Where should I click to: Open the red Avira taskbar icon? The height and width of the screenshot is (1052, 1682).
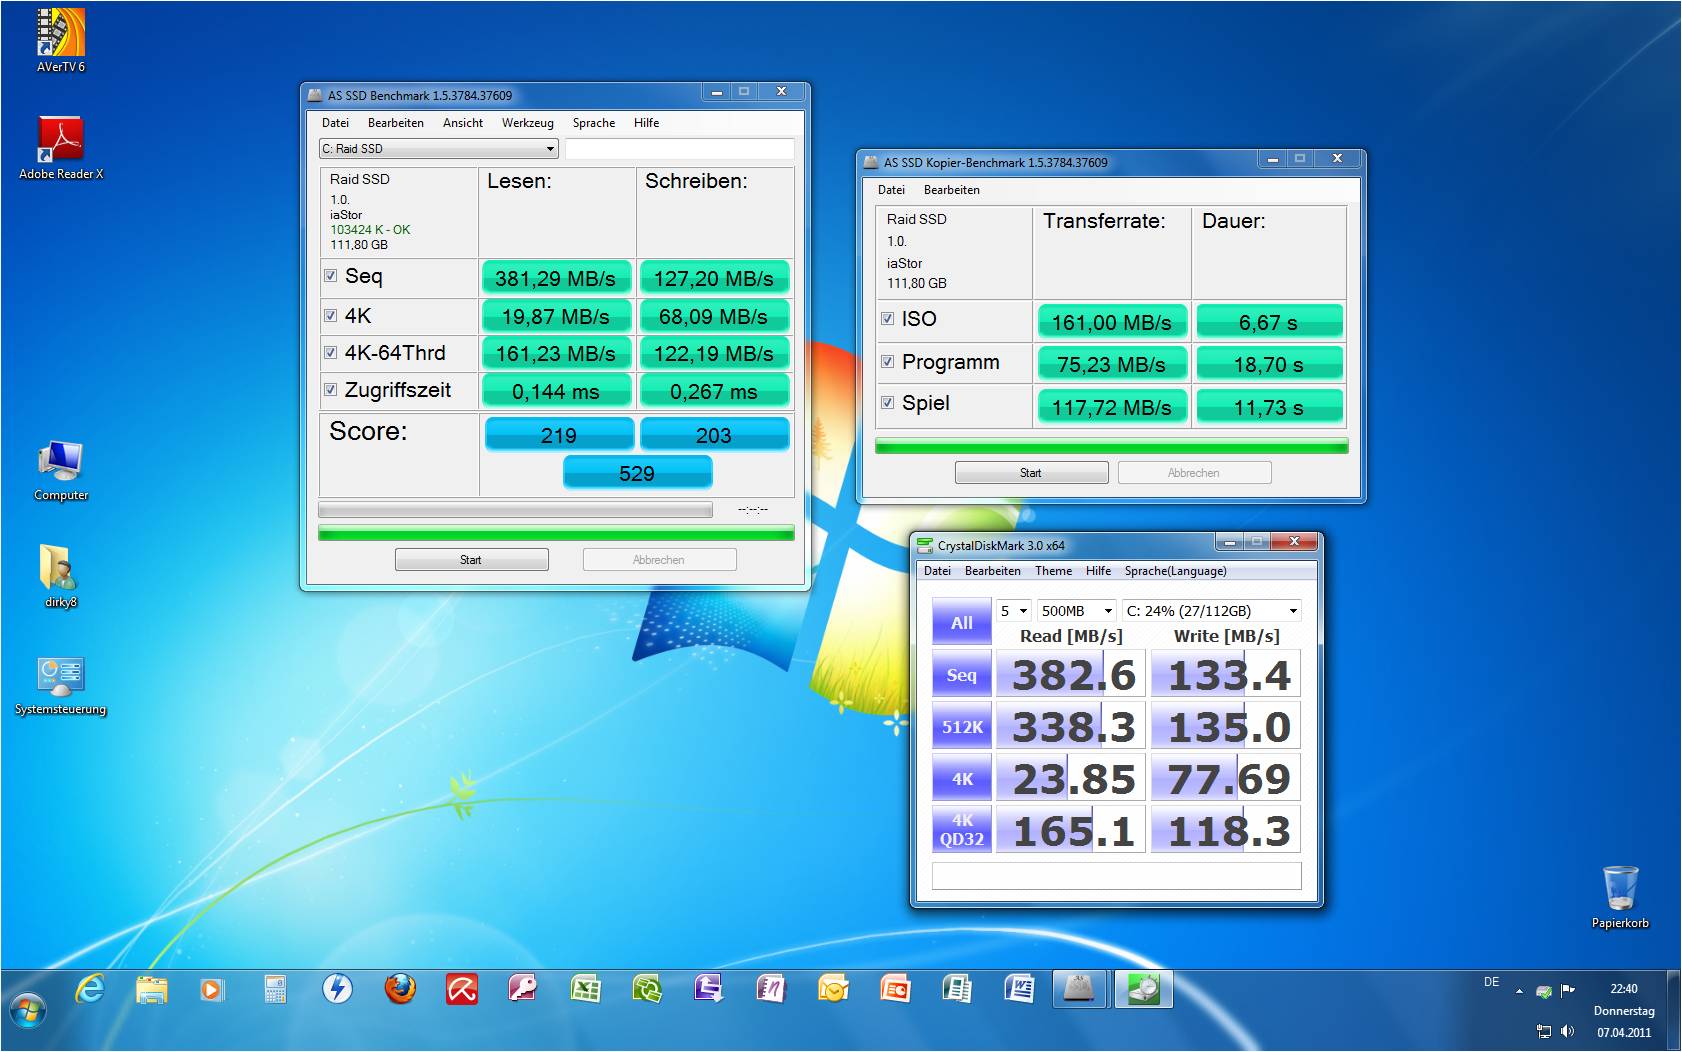[x=461, y=990]
